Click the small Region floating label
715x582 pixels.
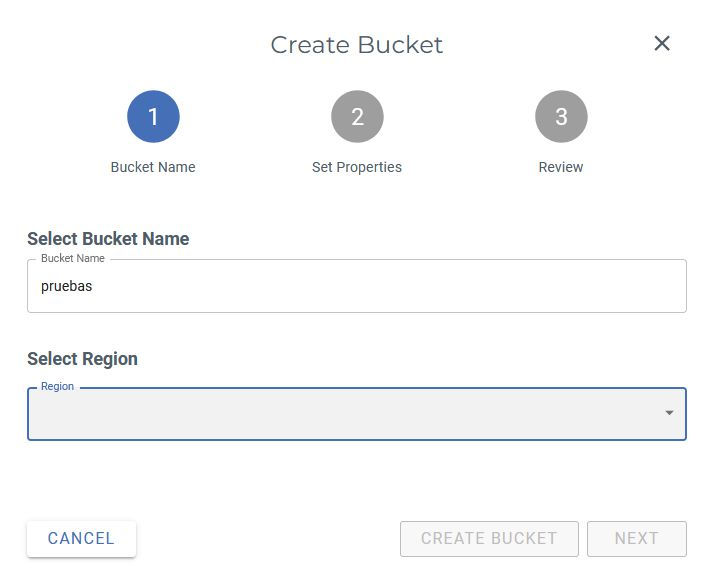pos(57,386)
